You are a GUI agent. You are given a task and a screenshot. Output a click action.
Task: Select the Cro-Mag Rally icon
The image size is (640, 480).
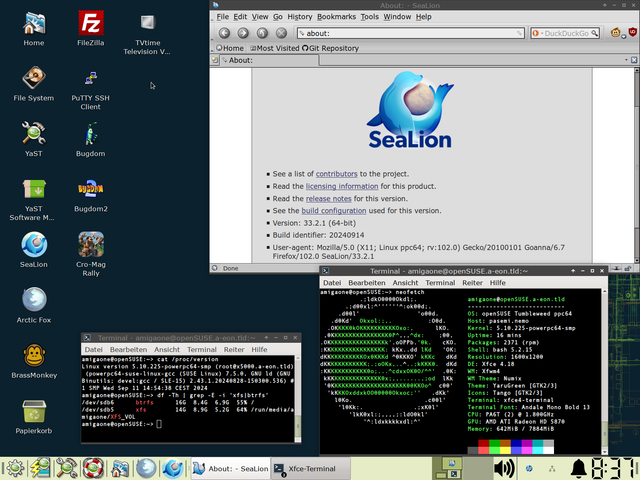pos(91,254)
